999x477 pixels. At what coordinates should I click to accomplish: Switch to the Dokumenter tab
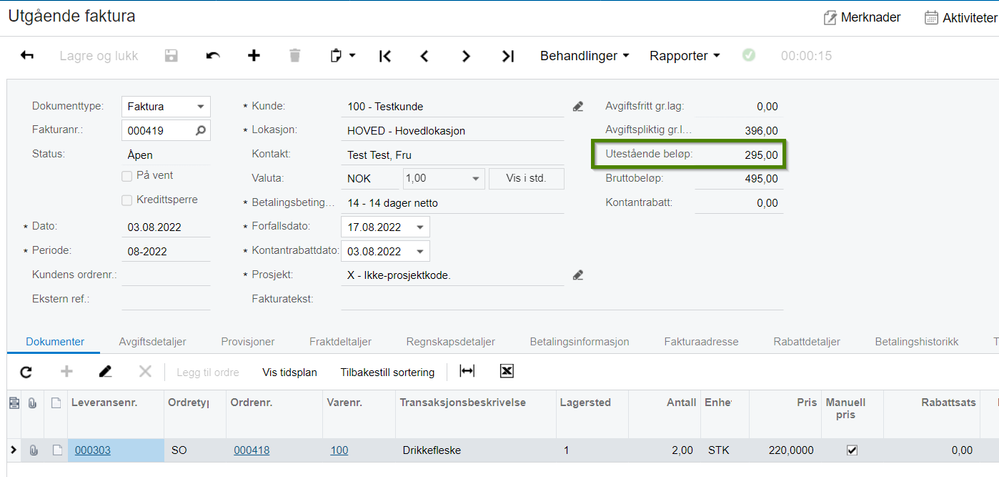(x=55, y=342)
